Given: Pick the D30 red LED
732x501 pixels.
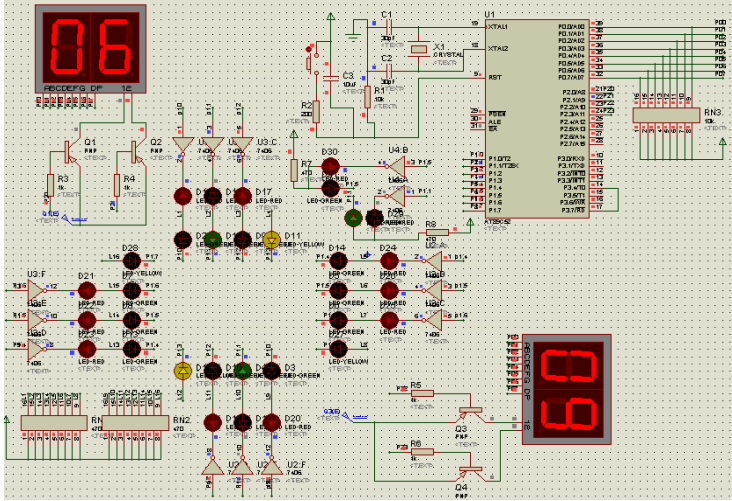Looking at the screenshot, I should [330, 166].
